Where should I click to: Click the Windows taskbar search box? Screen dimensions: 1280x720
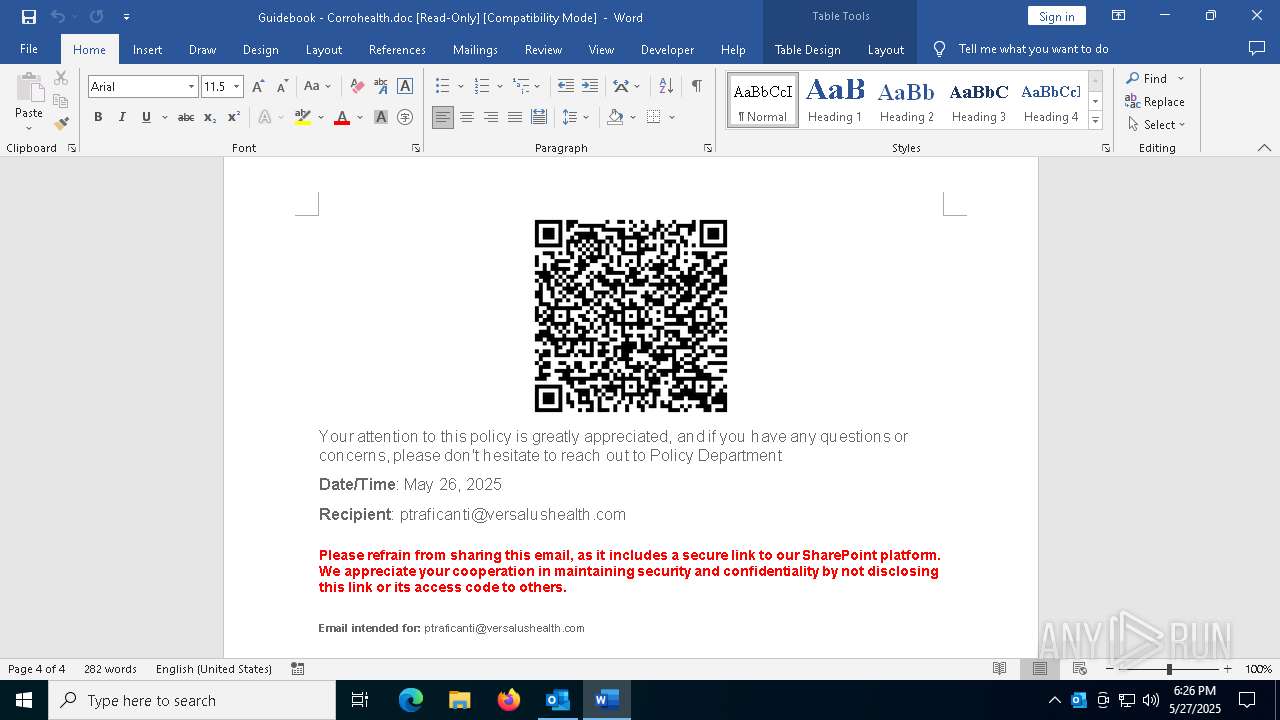tap(192, 700)
